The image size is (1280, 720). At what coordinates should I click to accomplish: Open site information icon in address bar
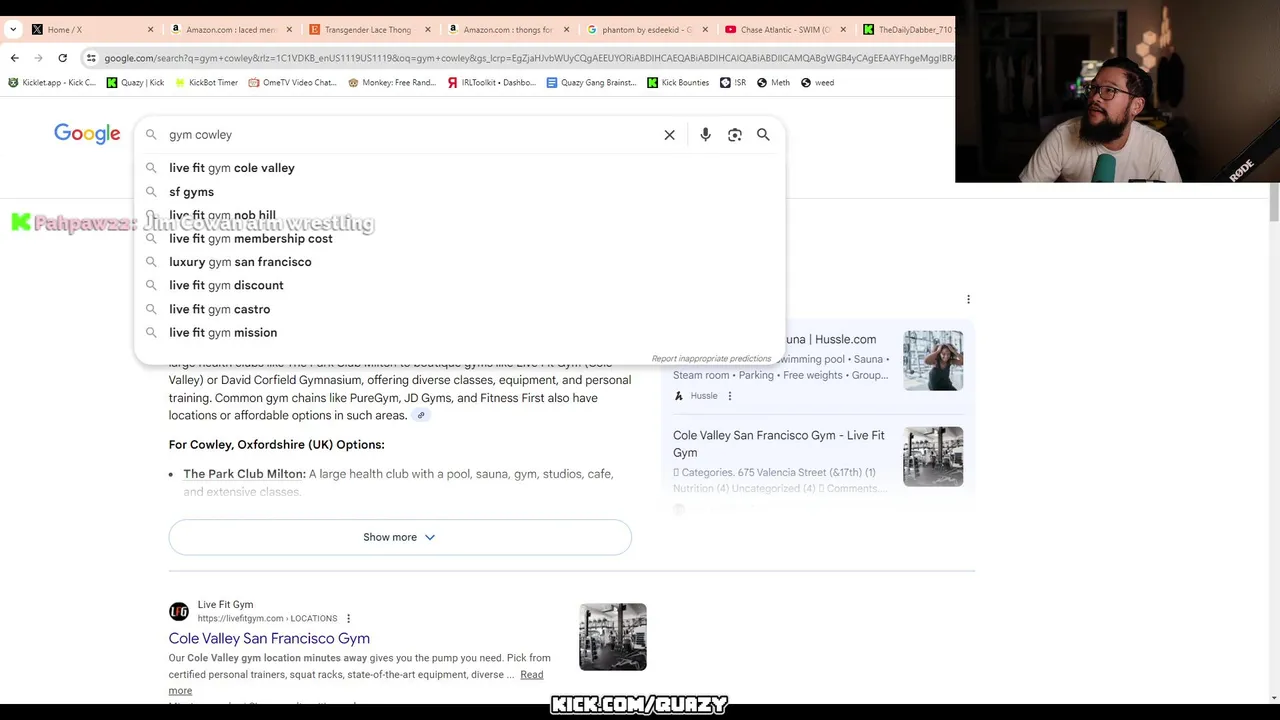click(x=91, y=58)
